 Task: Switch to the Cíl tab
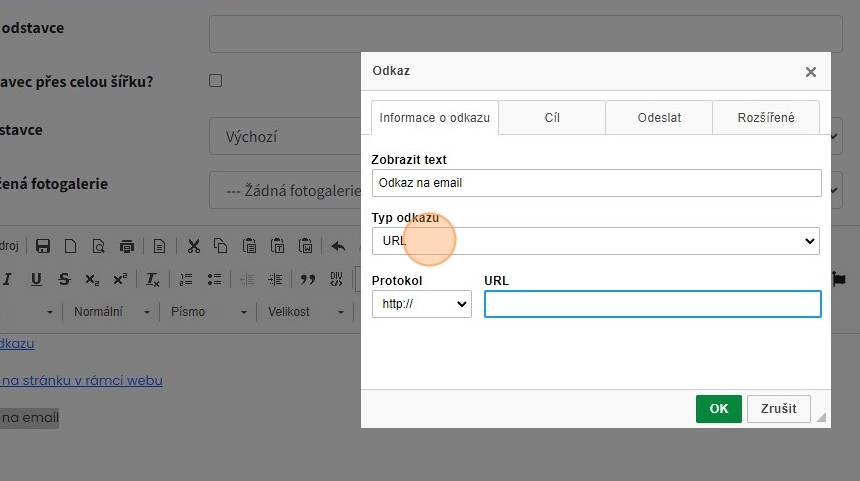tap(552, 117)
